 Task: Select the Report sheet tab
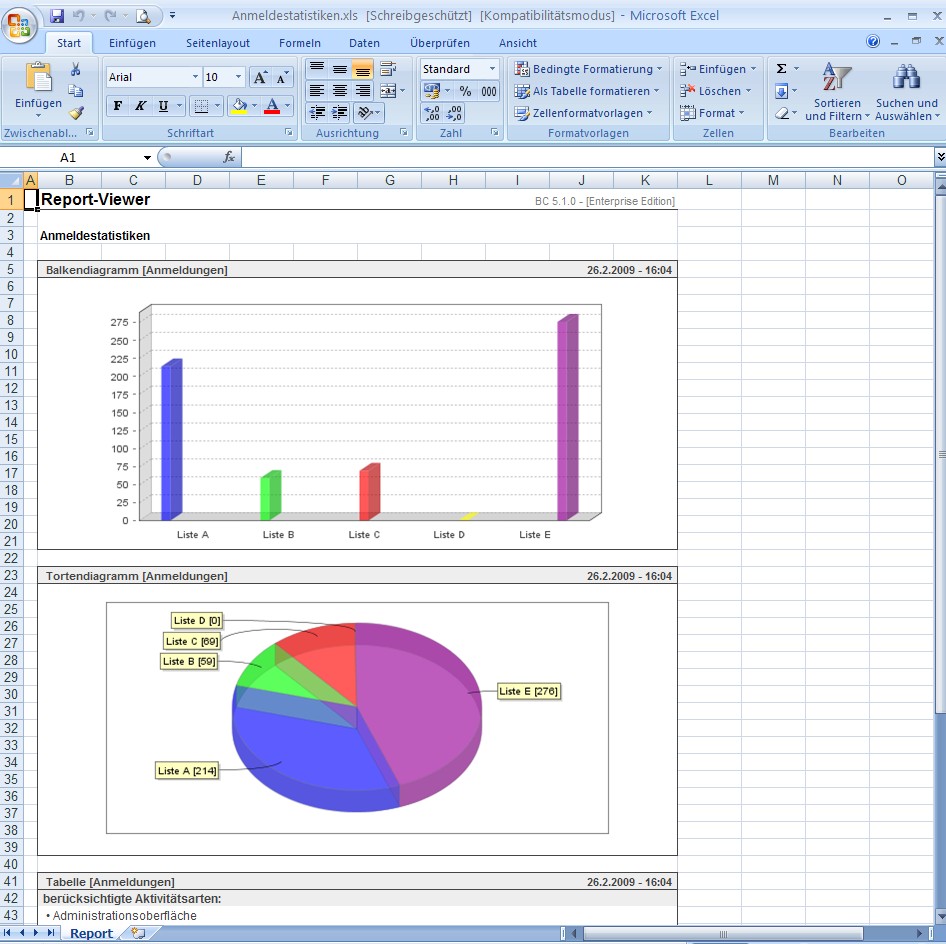[x=91, y=933]
